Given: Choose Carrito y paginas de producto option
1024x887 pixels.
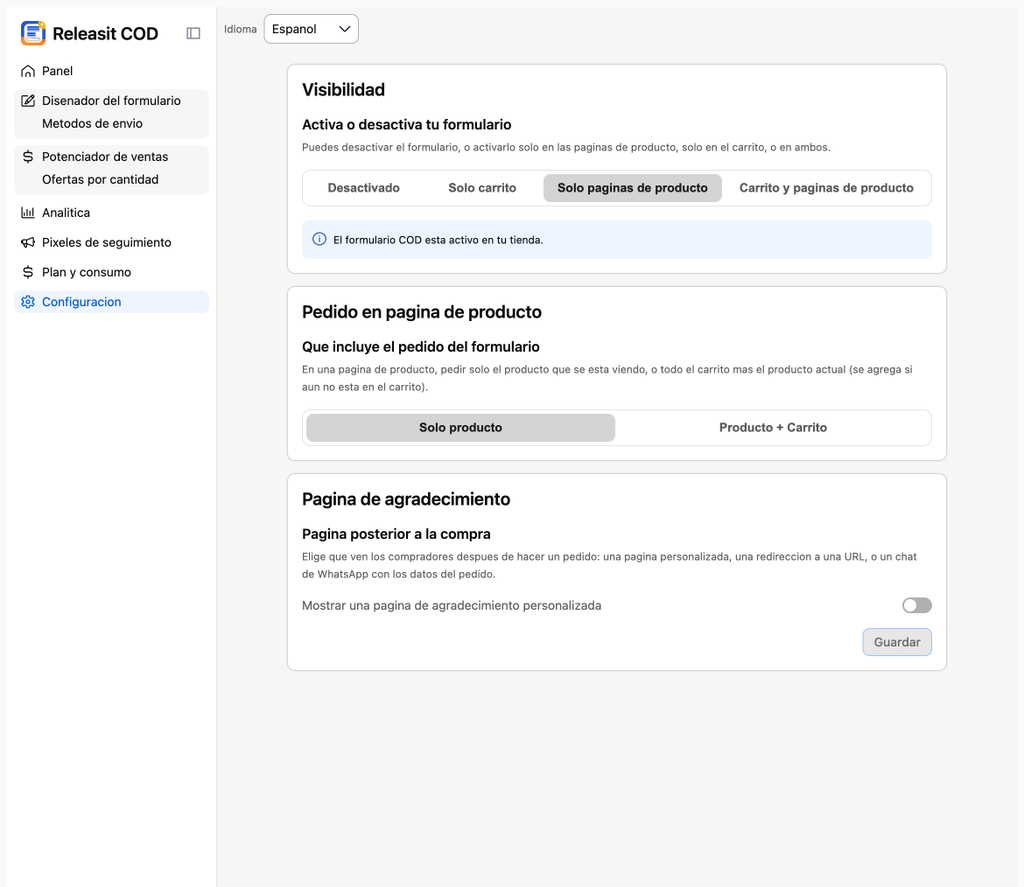Looking at the screenshot, I should pos(826,188).
